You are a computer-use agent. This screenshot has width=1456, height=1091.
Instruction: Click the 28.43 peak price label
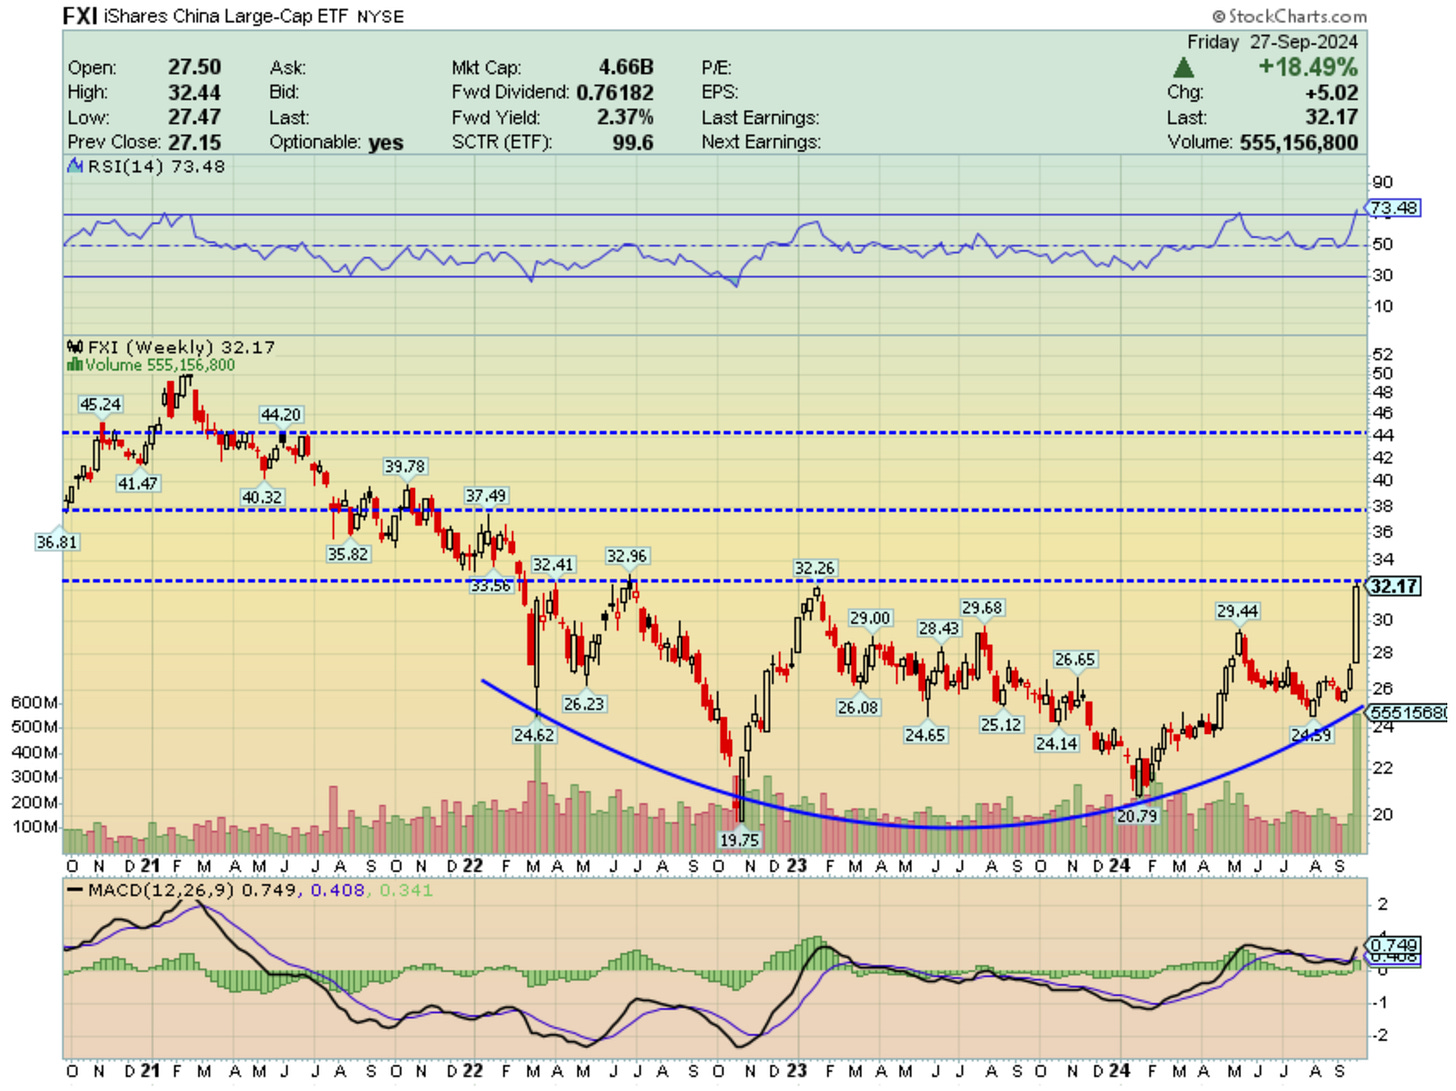click(x=939, y=628)
